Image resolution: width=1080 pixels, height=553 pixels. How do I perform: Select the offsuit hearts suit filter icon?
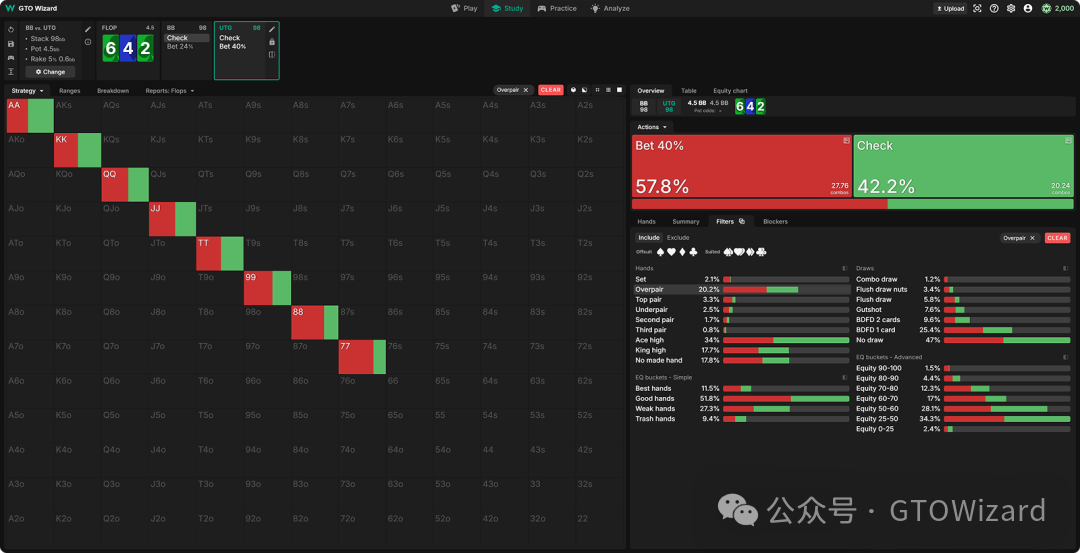coord(669,252)
